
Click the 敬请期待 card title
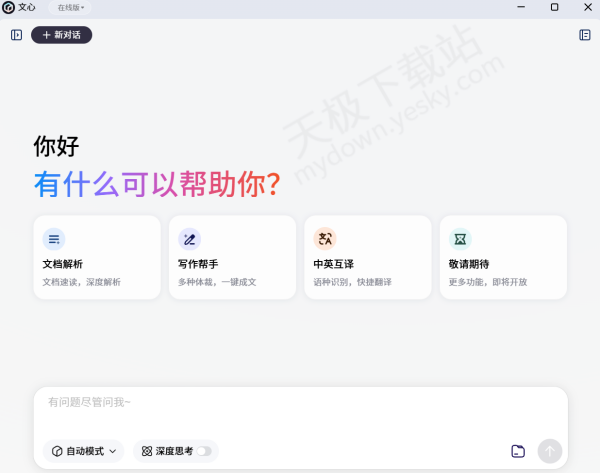tap(469, 265)
